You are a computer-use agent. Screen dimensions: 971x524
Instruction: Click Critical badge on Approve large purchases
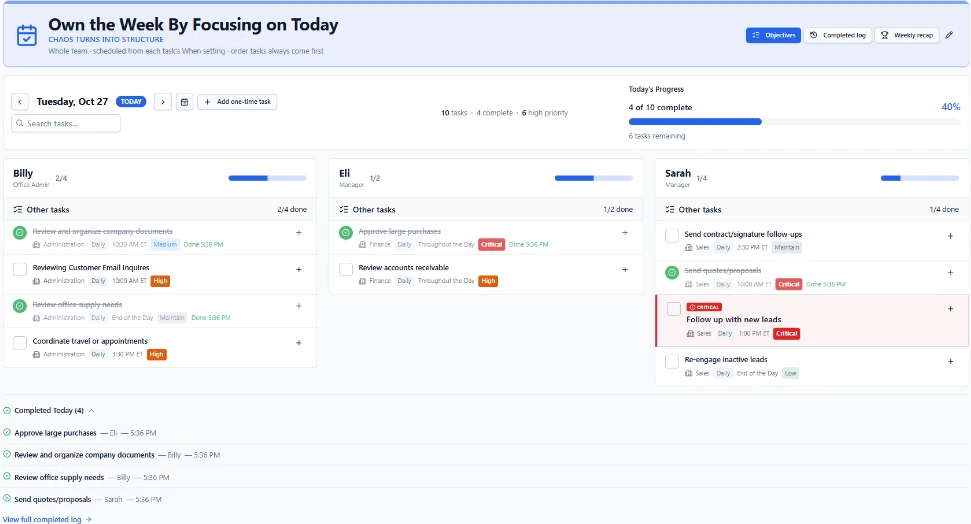click(x=492, y=244)
